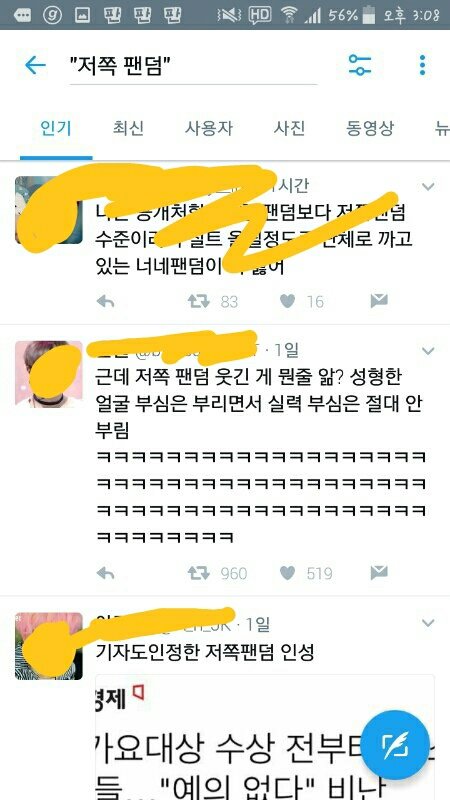Viewport: 450px width, 800px height.
Task: Open the news article preview card
Action: tap(265, 737)
